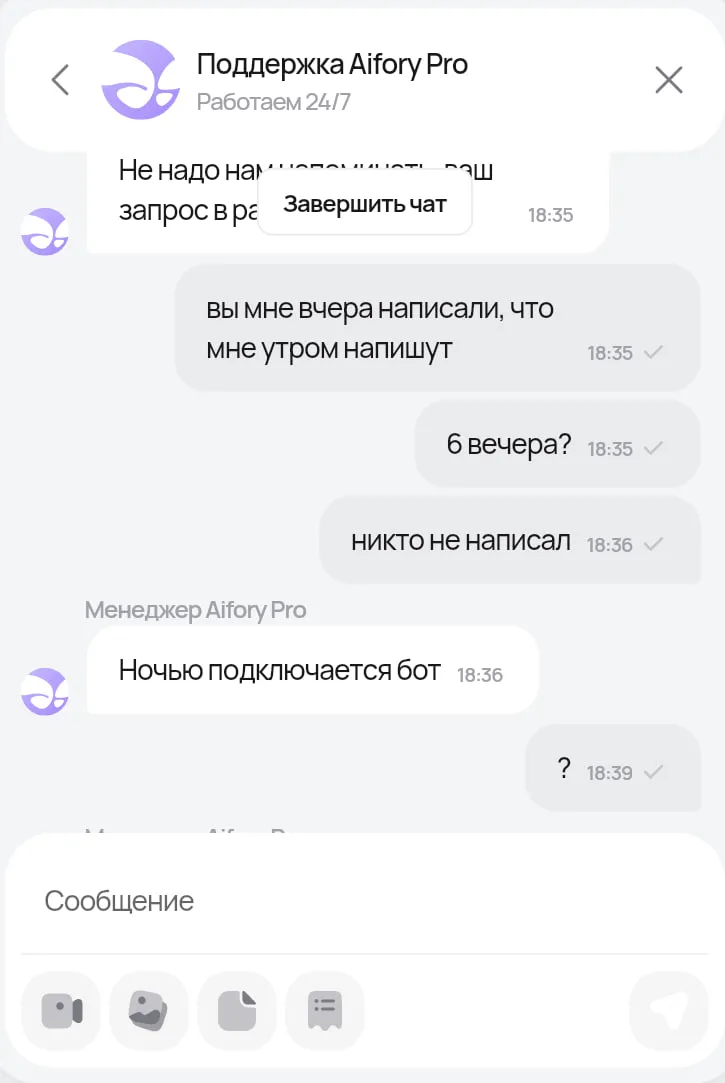Click the manager avatar beside "Ночью подключается бот"
This screenshot has height=1083, width=725.
(44, 691)
